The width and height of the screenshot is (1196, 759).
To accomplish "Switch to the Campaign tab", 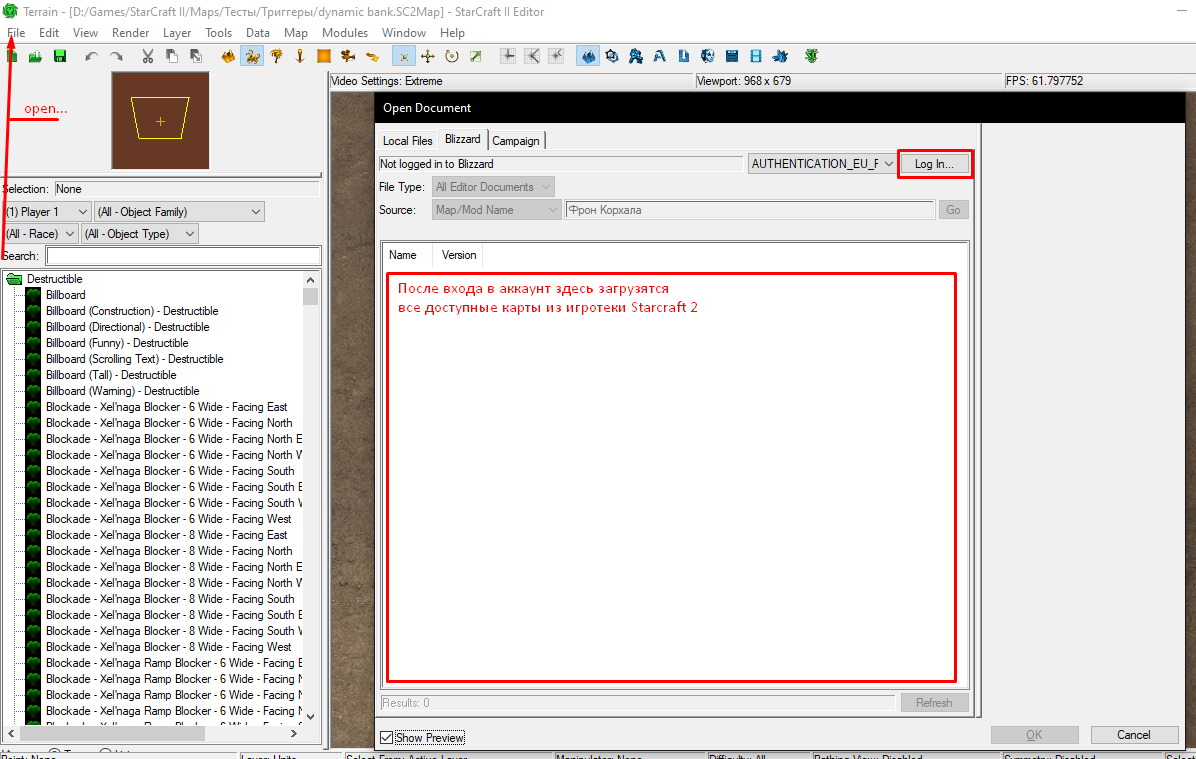I will [516, 140].
